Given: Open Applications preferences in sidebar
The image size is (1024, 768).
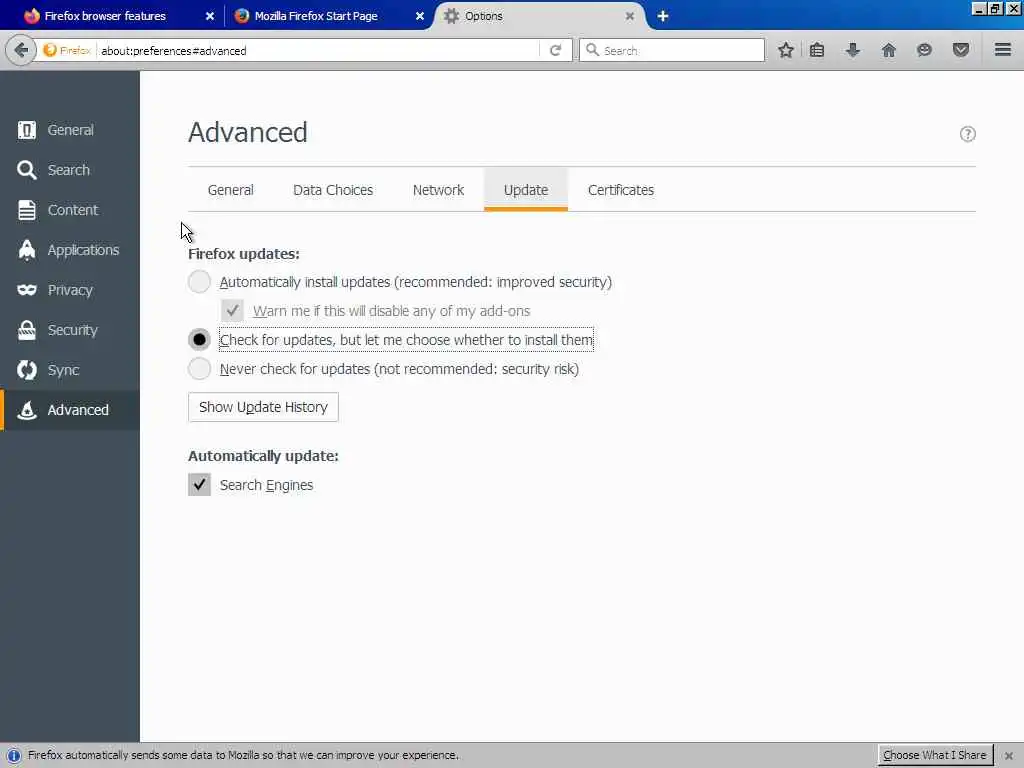Looking at the screenshot, I should [70, 249].
